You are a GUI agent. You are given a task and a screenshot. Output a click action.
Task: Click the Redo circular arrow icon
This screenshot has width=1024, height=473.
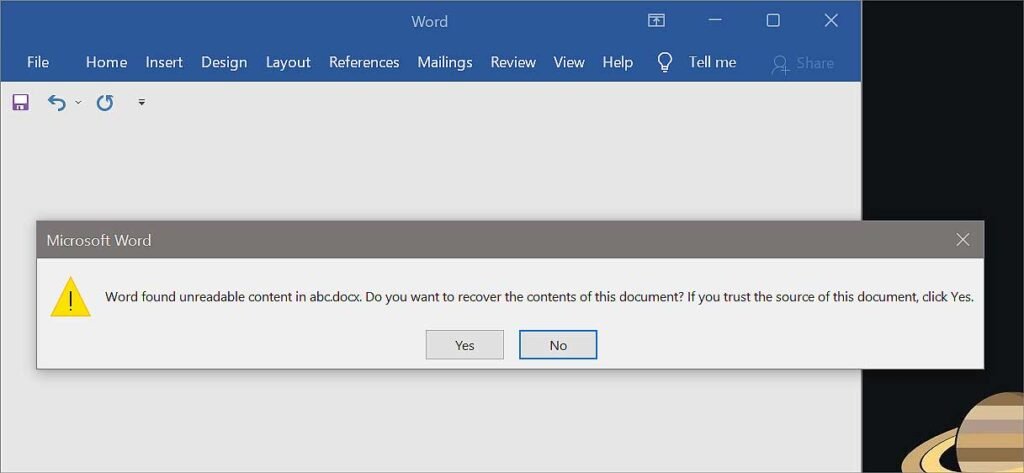coord(104,103)
